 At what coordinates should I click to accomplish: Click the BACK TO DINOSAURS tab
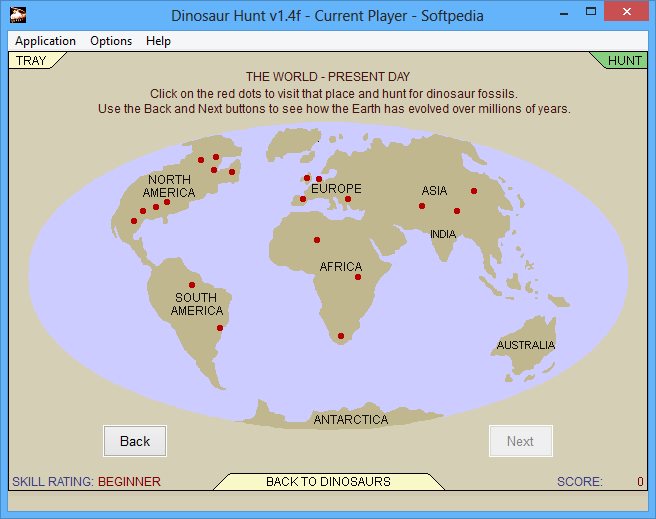pyautogui.click(x=328, y=482)
